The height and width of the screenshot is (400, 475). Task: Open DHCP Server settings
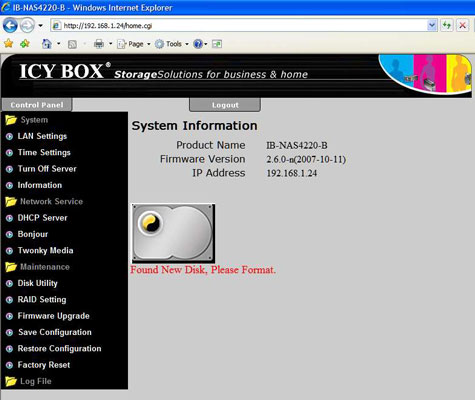click(42, 218)
